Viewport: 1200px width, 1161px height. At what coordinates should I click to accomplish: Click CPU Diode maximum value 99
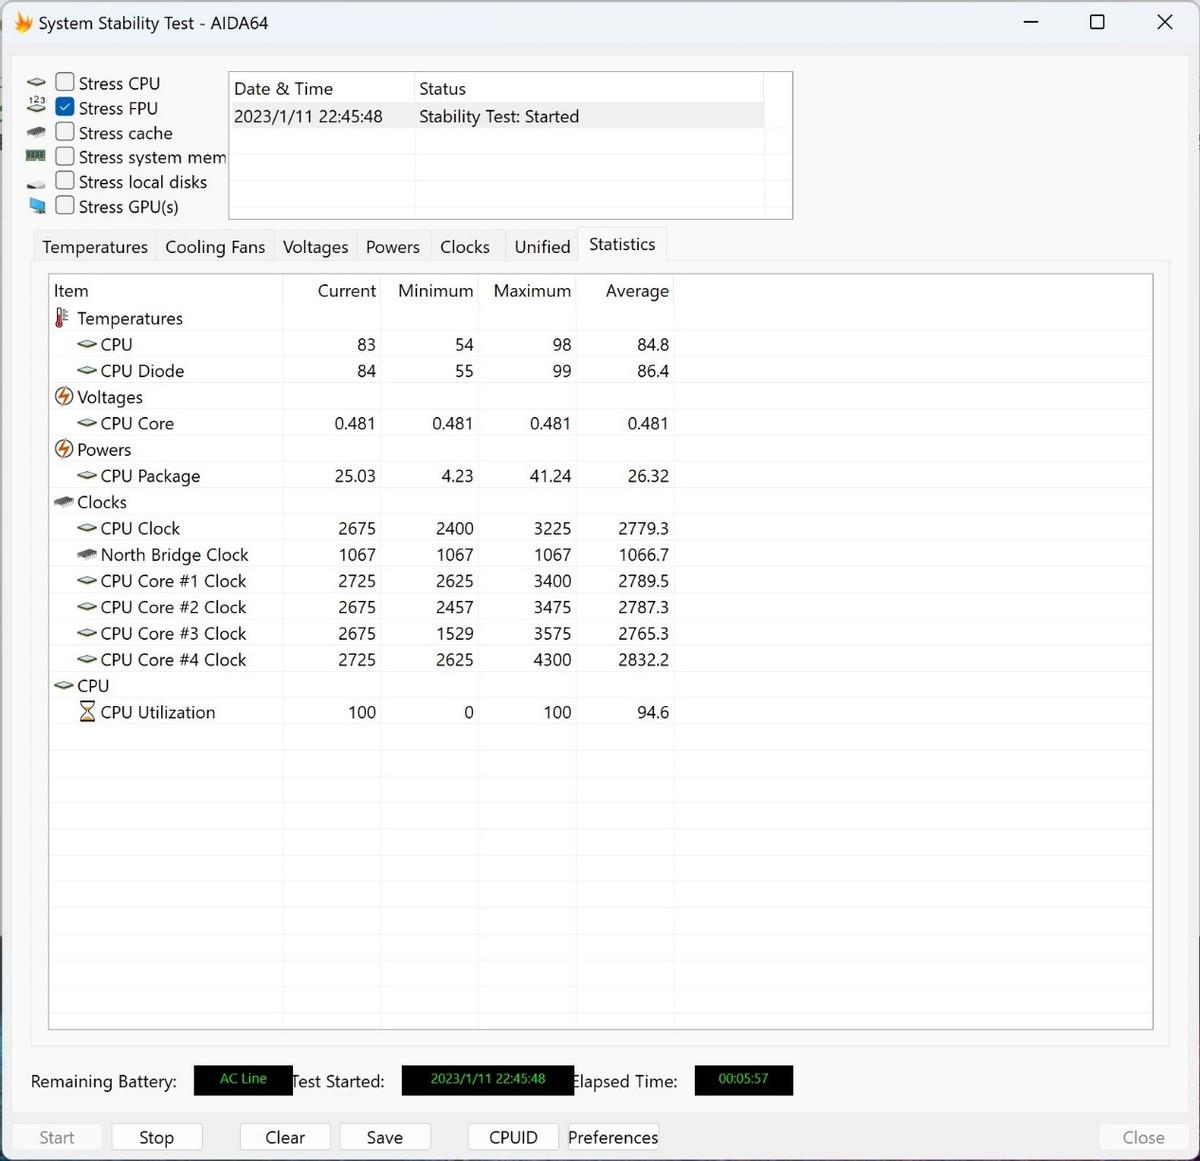tap(562, 371)
